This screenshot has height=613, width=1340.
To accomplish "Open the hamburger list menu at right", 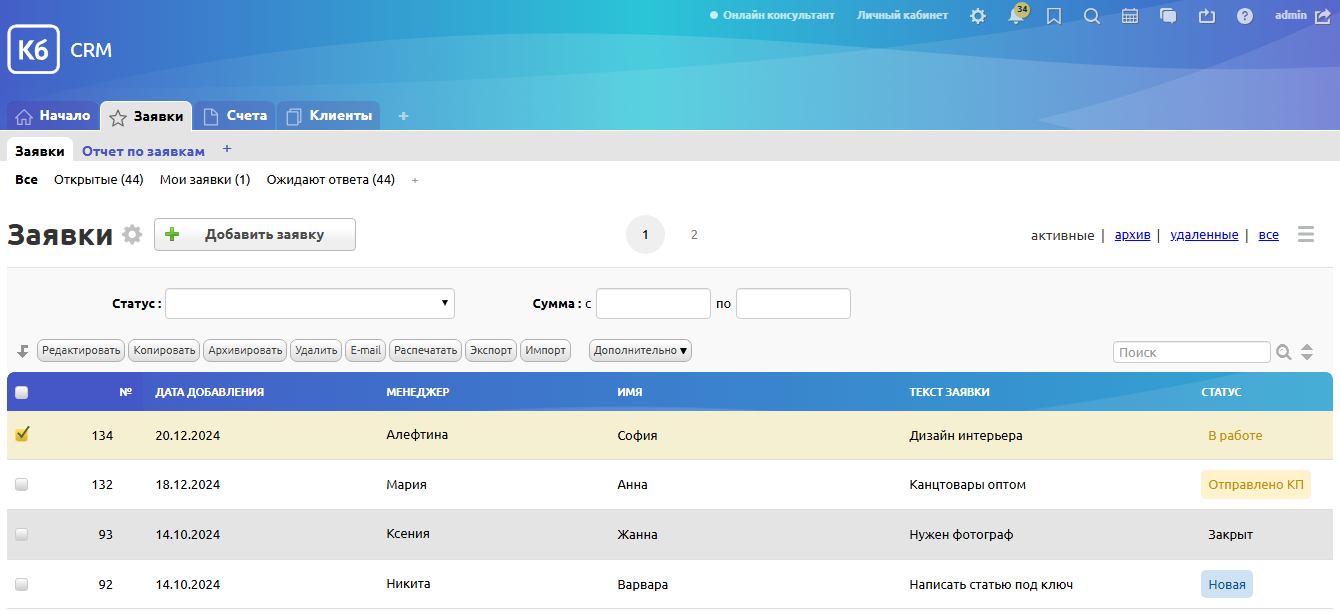I will coord(1305,235).
